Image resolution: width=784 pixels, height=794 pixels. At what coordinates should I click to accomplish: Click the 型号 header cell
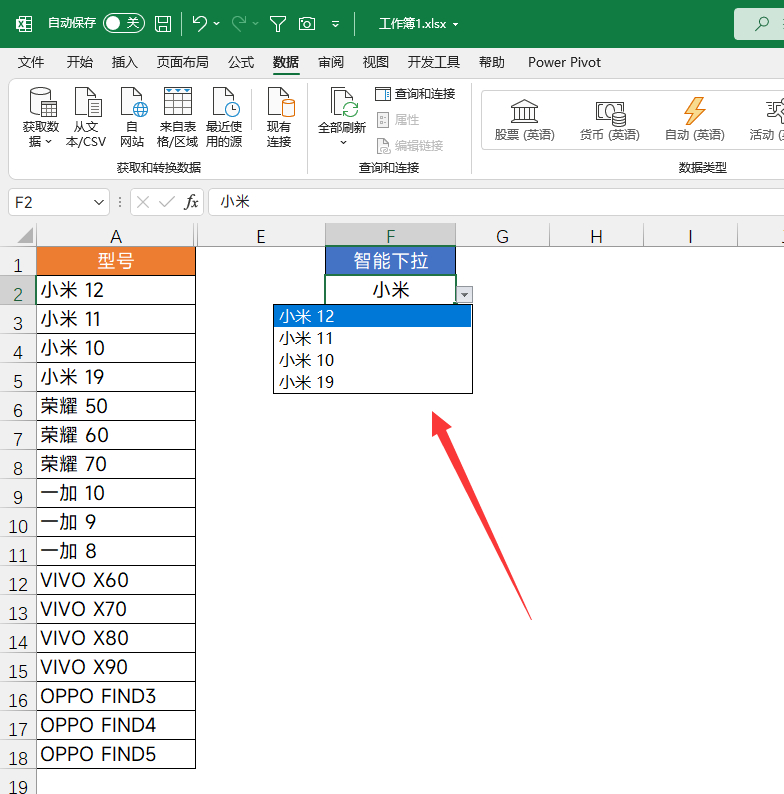(x=116, y=261)
